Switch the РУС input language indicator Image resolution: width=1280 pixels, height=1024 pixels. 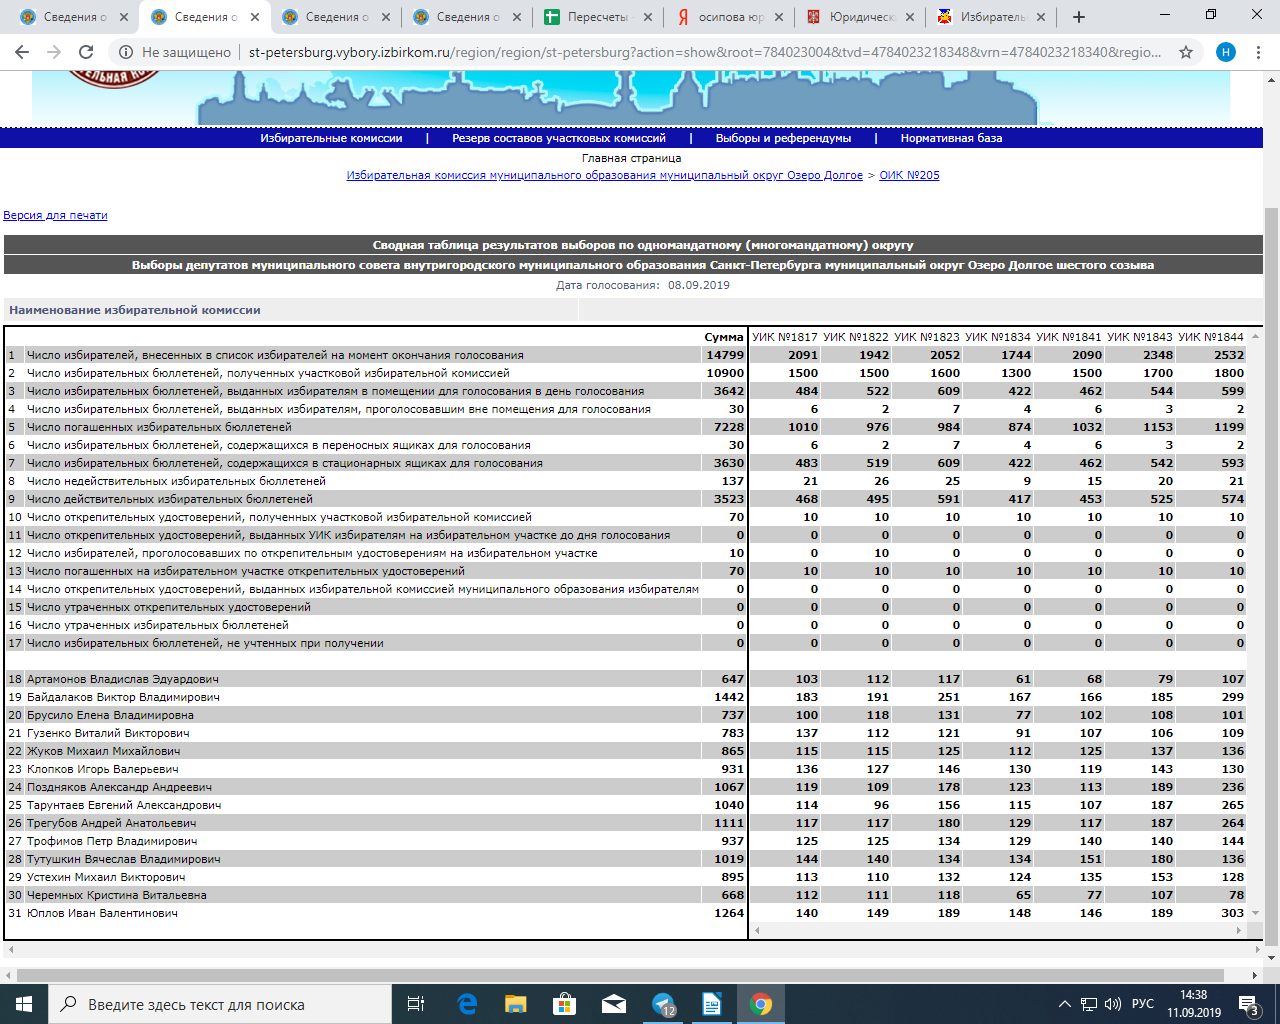(x=1142, y=1004)
